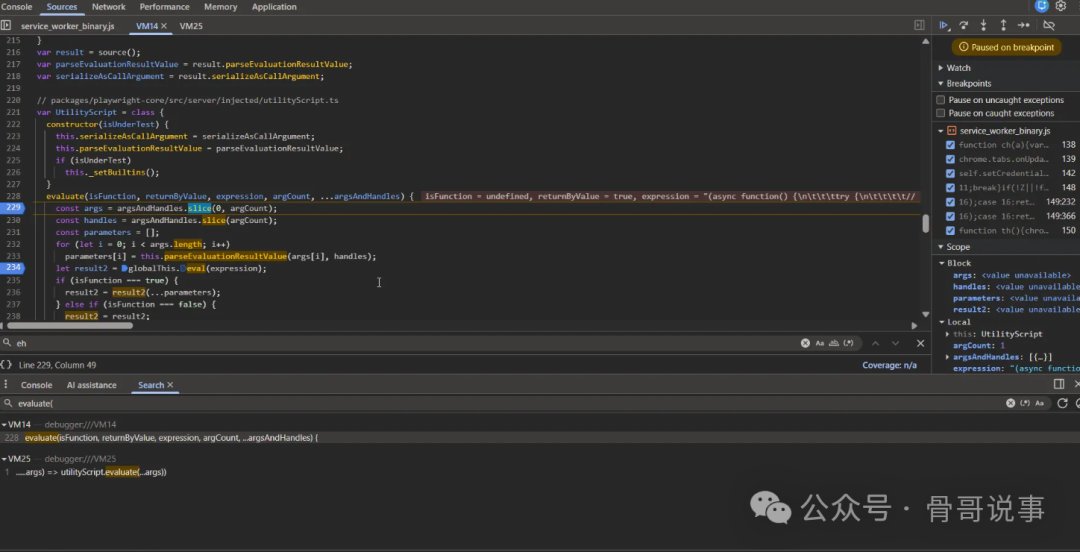Open the Application panel tab
The width and height of the screenshot is (1080, 552).
pyautogui.click(x=274, y=7)
